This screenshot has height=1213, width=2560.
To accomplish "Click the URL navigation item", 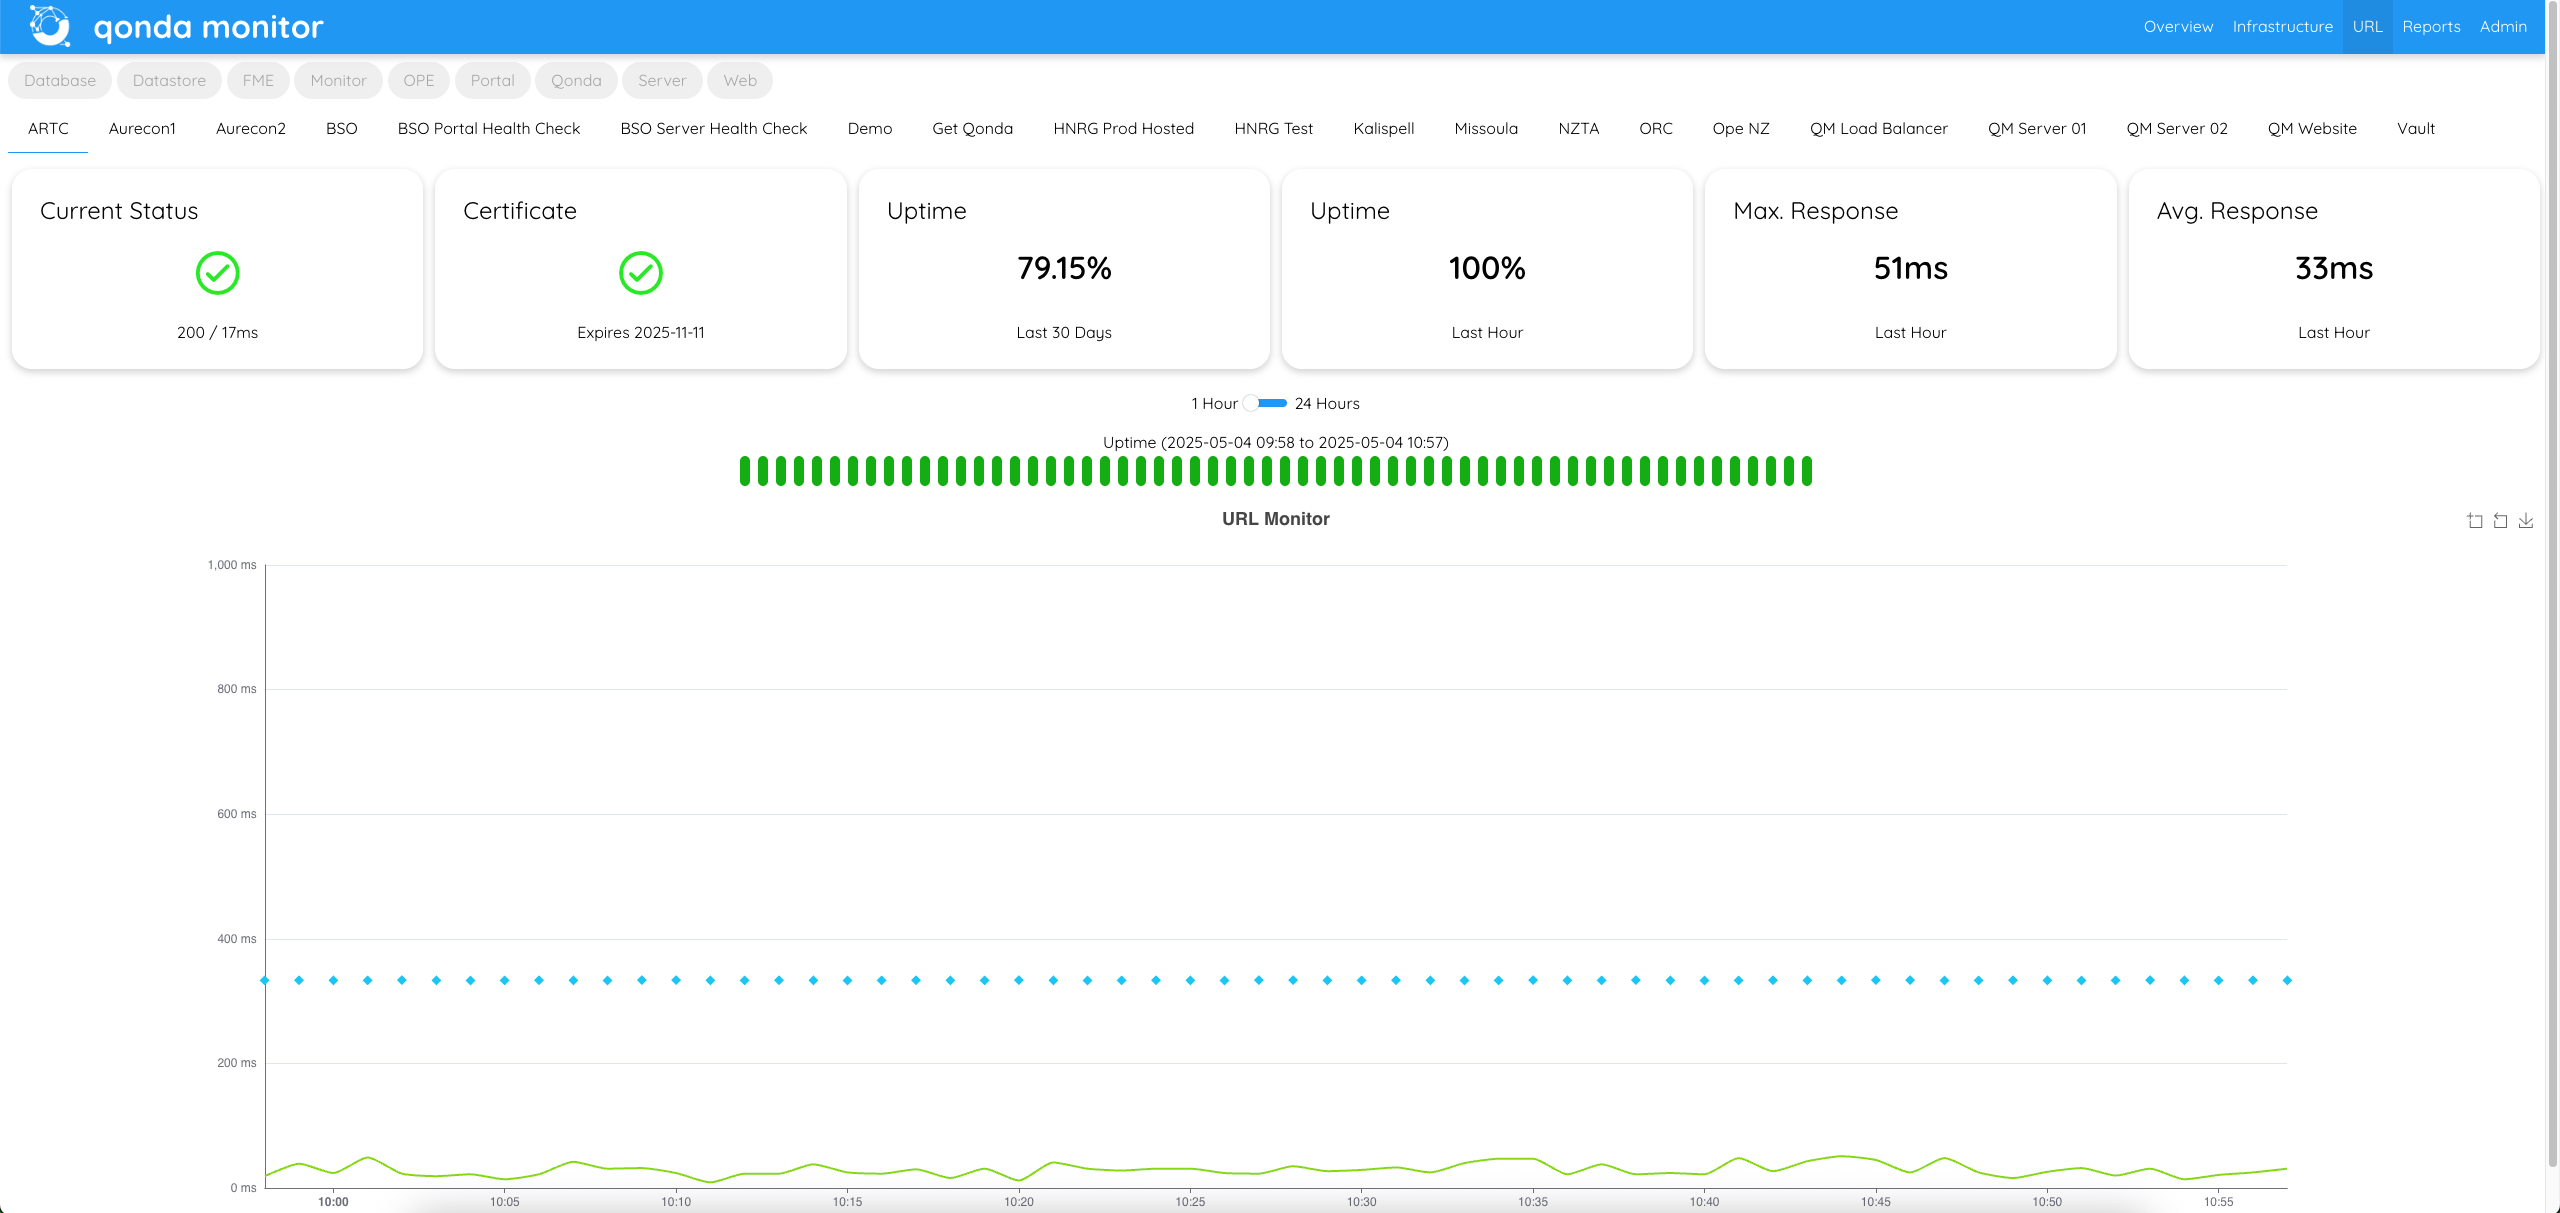I will click(x=2367, y=26).
